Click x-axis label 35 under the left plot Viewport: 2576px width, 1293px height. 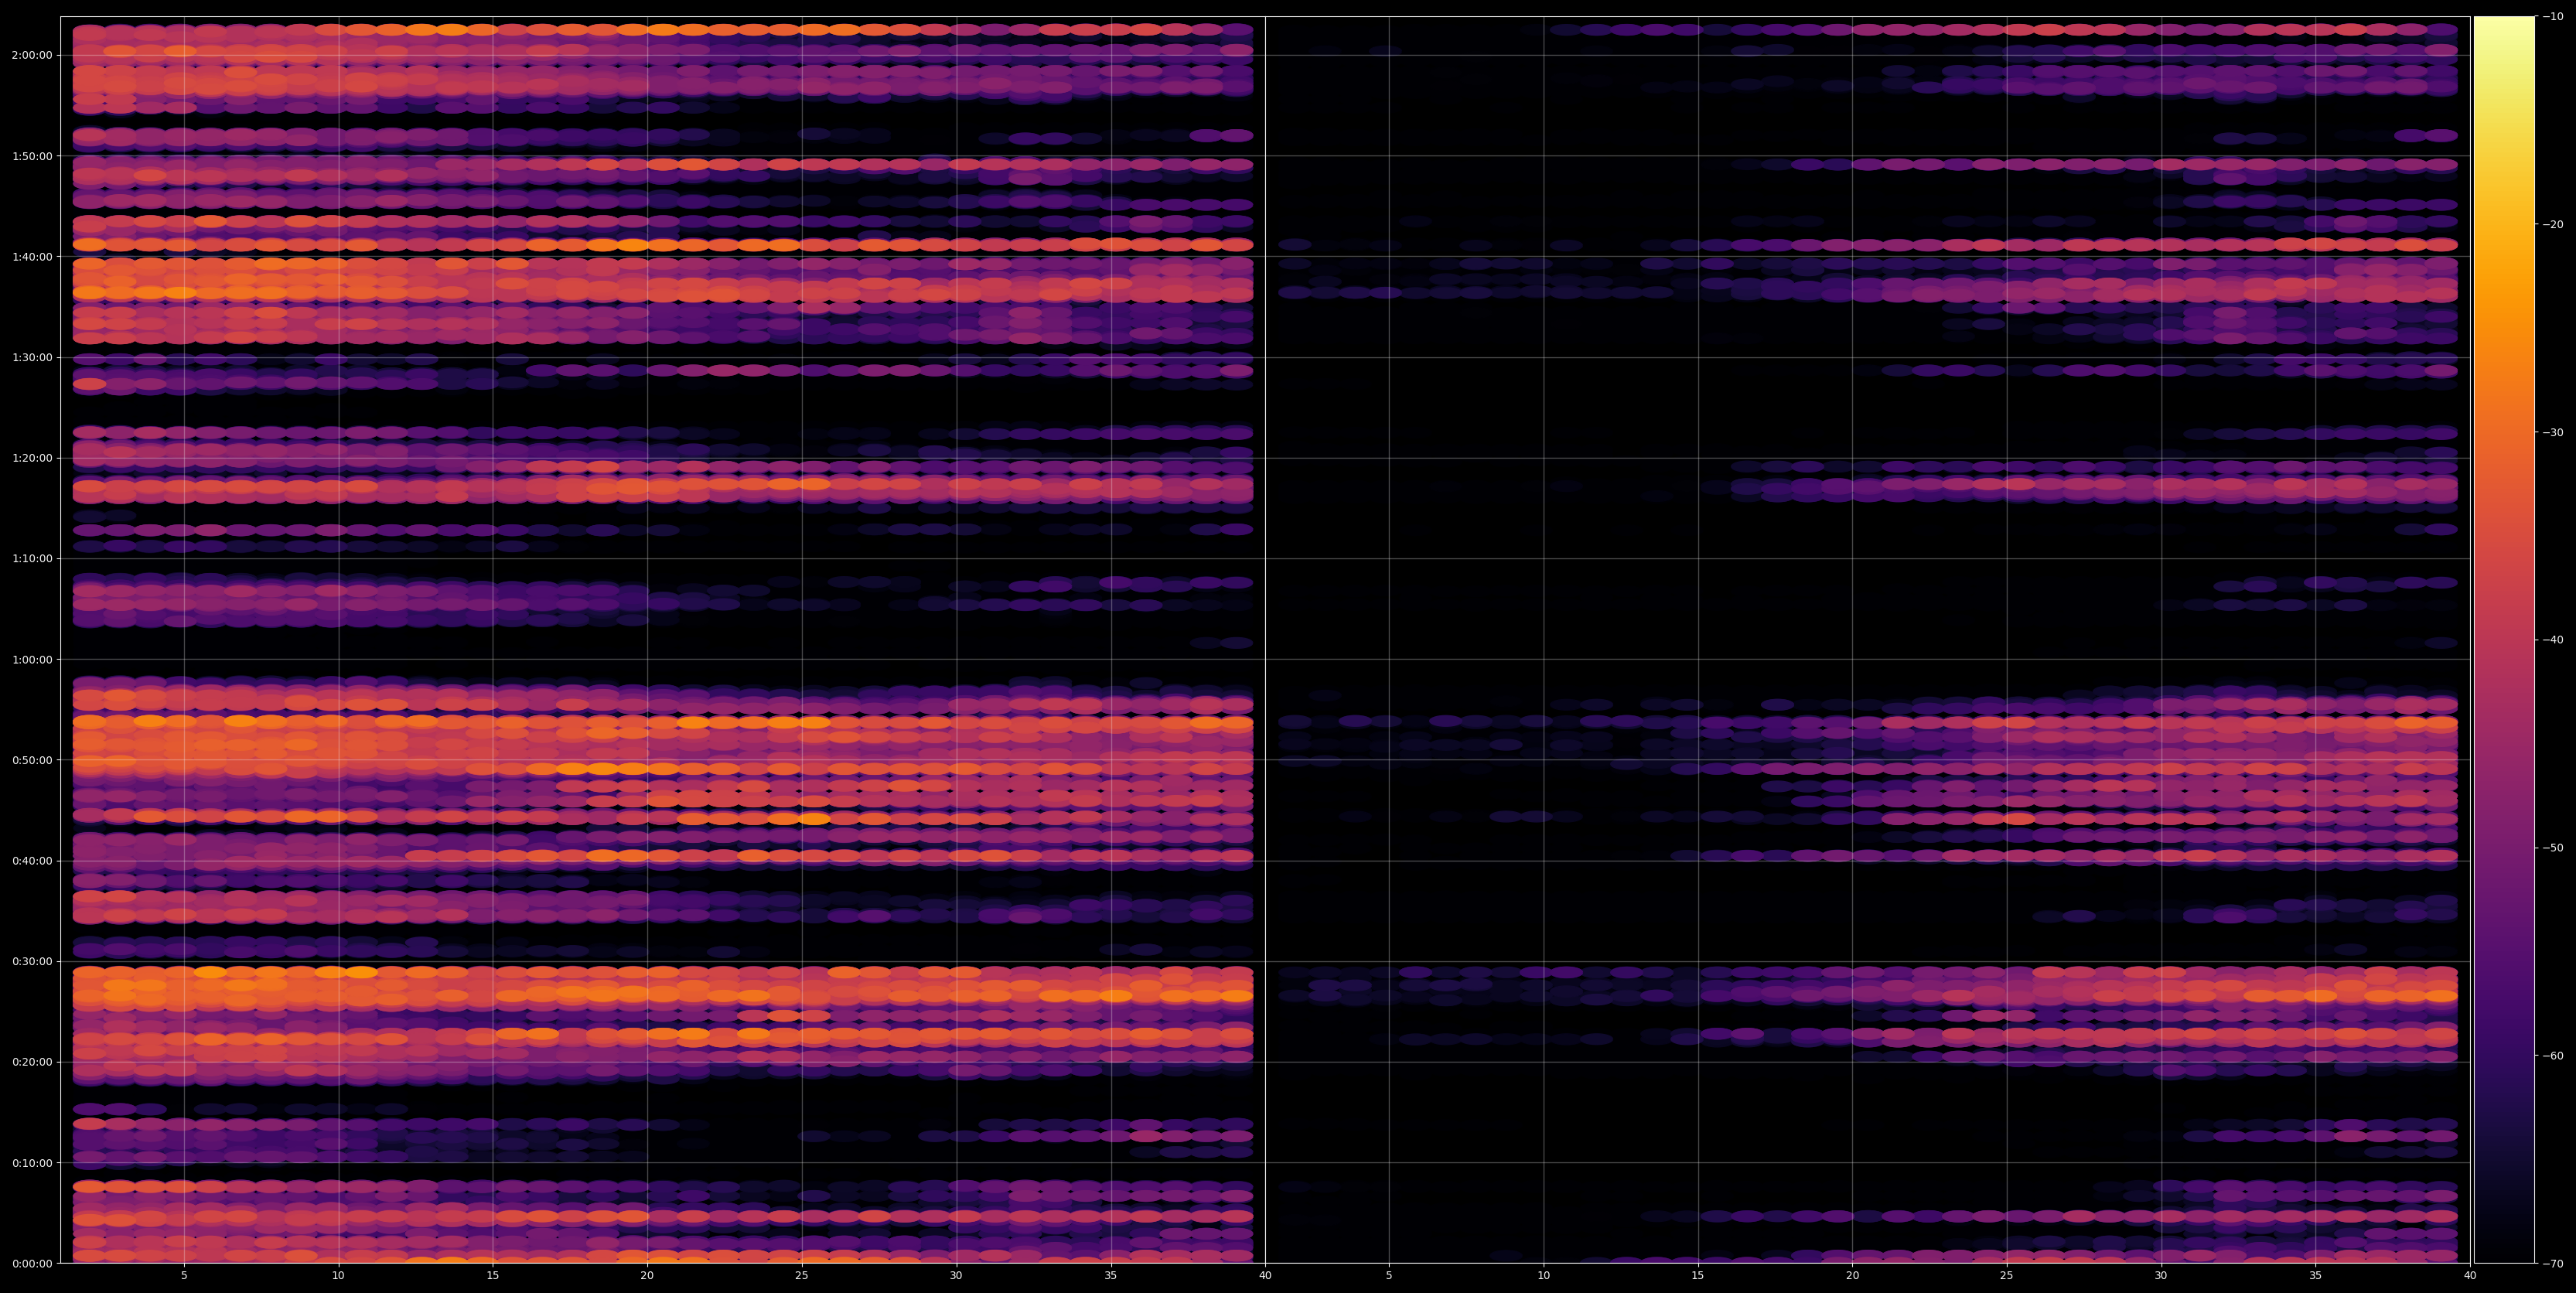[1111, 1276]
